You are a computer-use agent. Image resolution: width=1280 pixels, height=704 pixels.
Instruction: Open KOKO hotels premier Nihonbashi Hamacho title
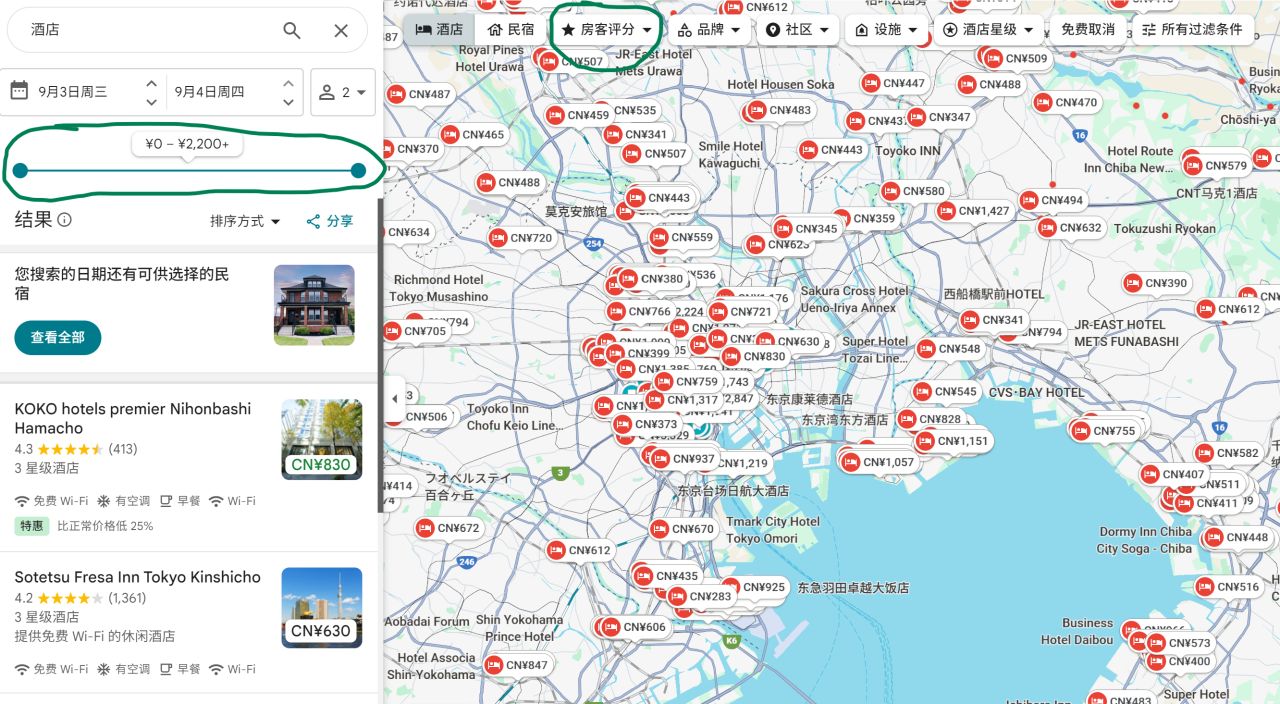tap(133, 418)
